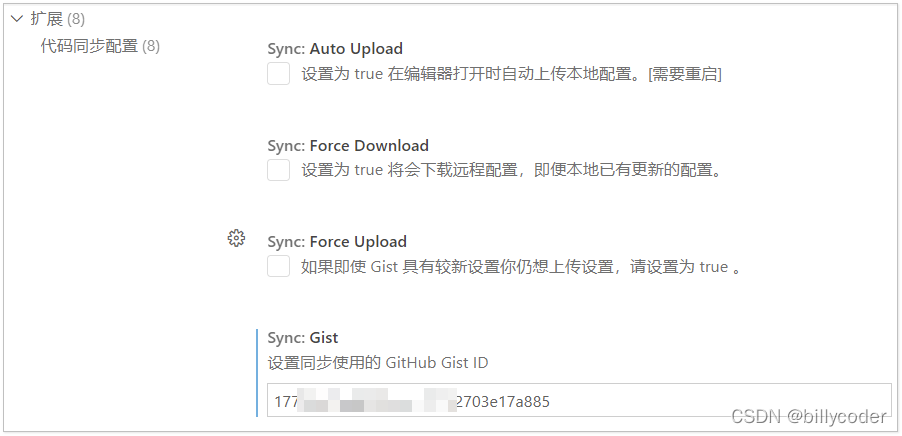
Task: Collapse the 扩展 section chevron
Action: (16, 18)
